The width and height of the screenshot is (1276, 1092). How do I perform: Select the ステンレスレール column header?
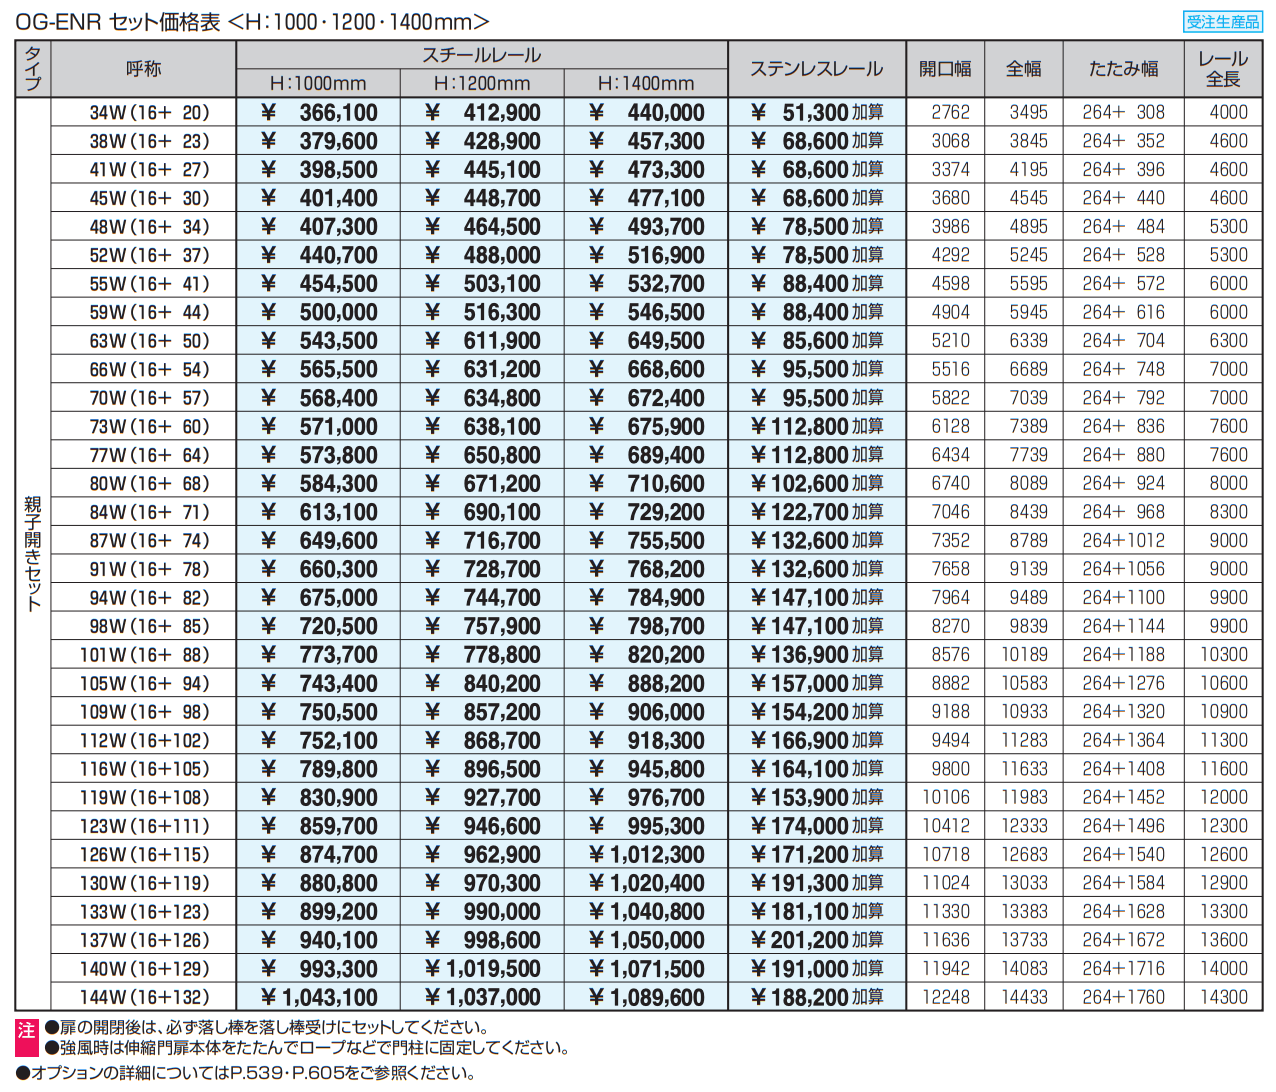click(816, 69)
